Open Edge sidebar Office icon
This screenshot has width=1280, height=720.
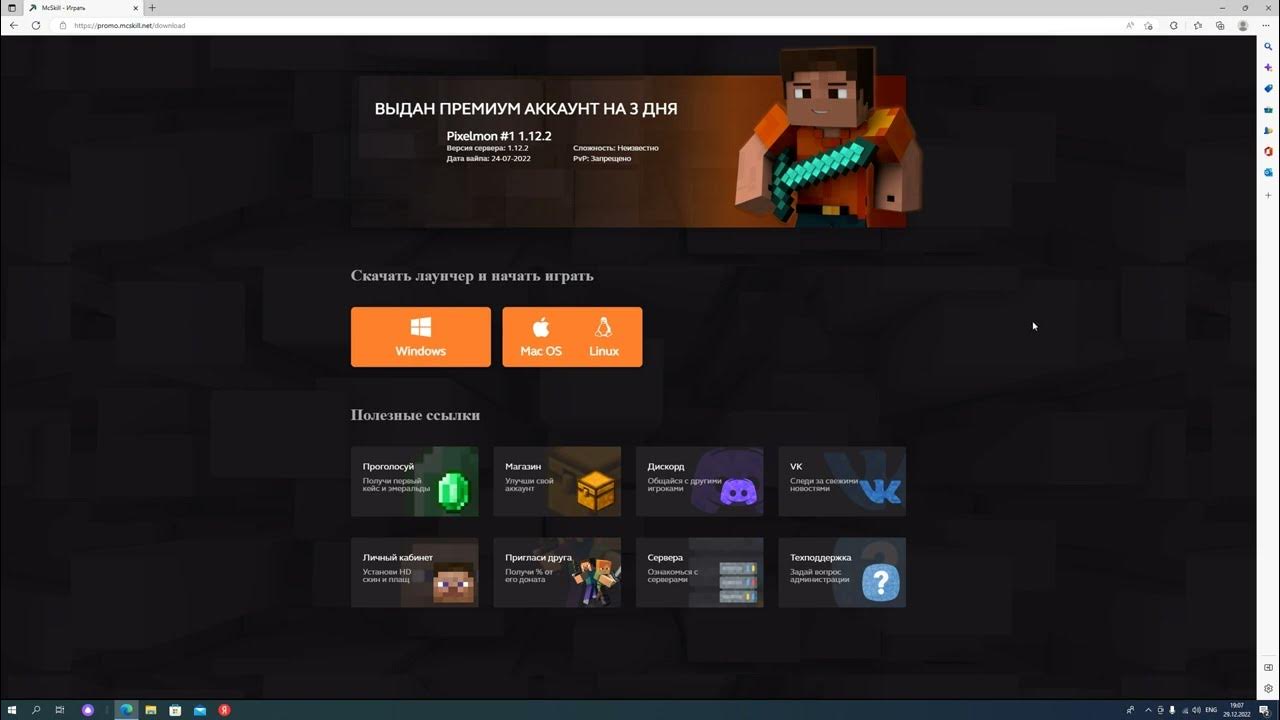(1268, 151)
